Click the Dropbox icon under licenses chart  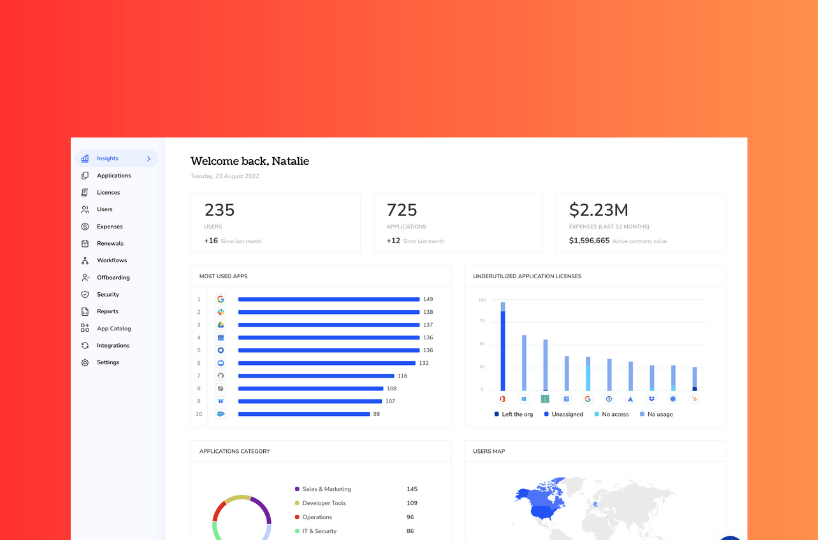(x=651, y=398)
